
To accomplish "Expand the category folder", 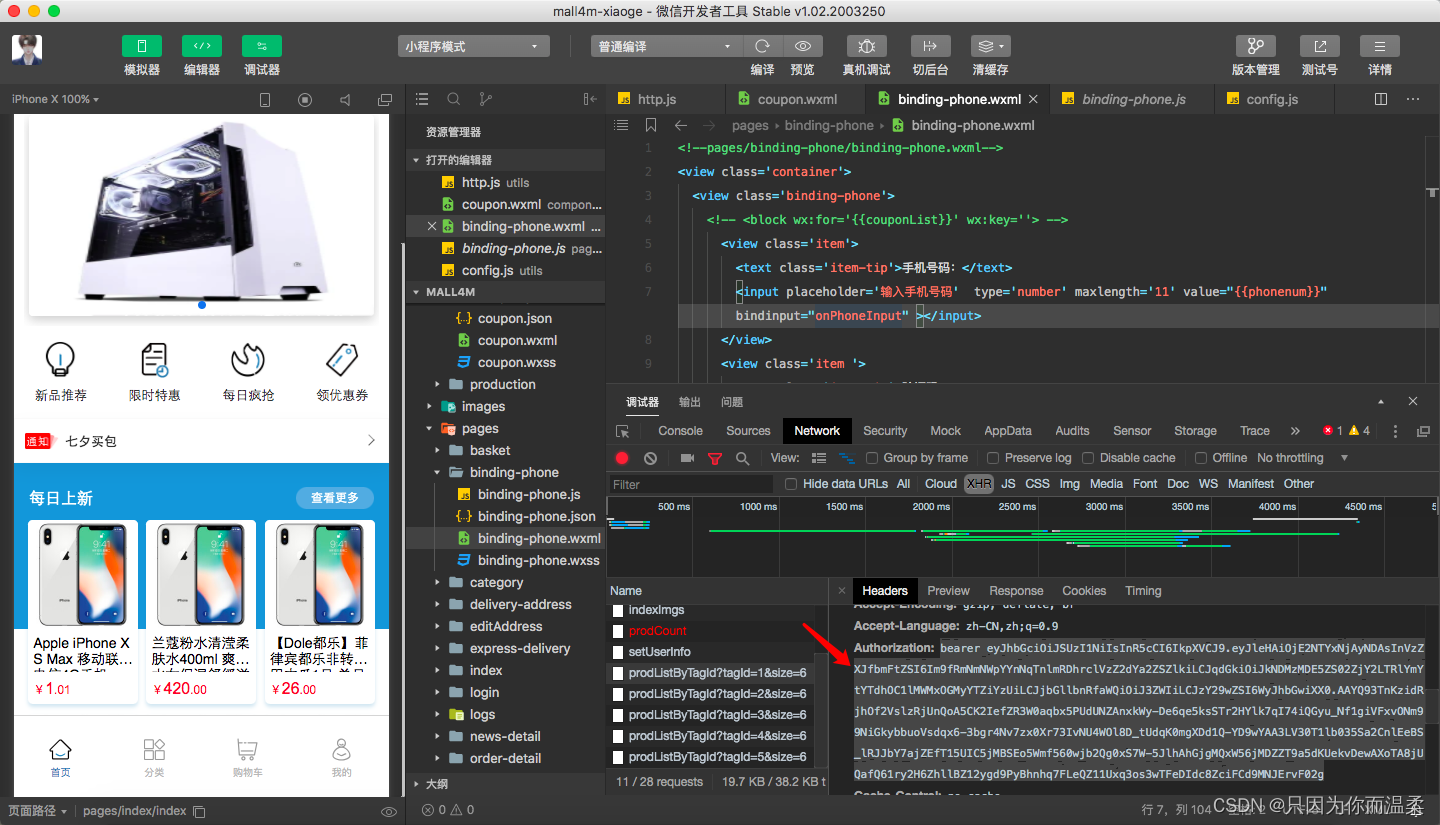I will tap(437, 583).
